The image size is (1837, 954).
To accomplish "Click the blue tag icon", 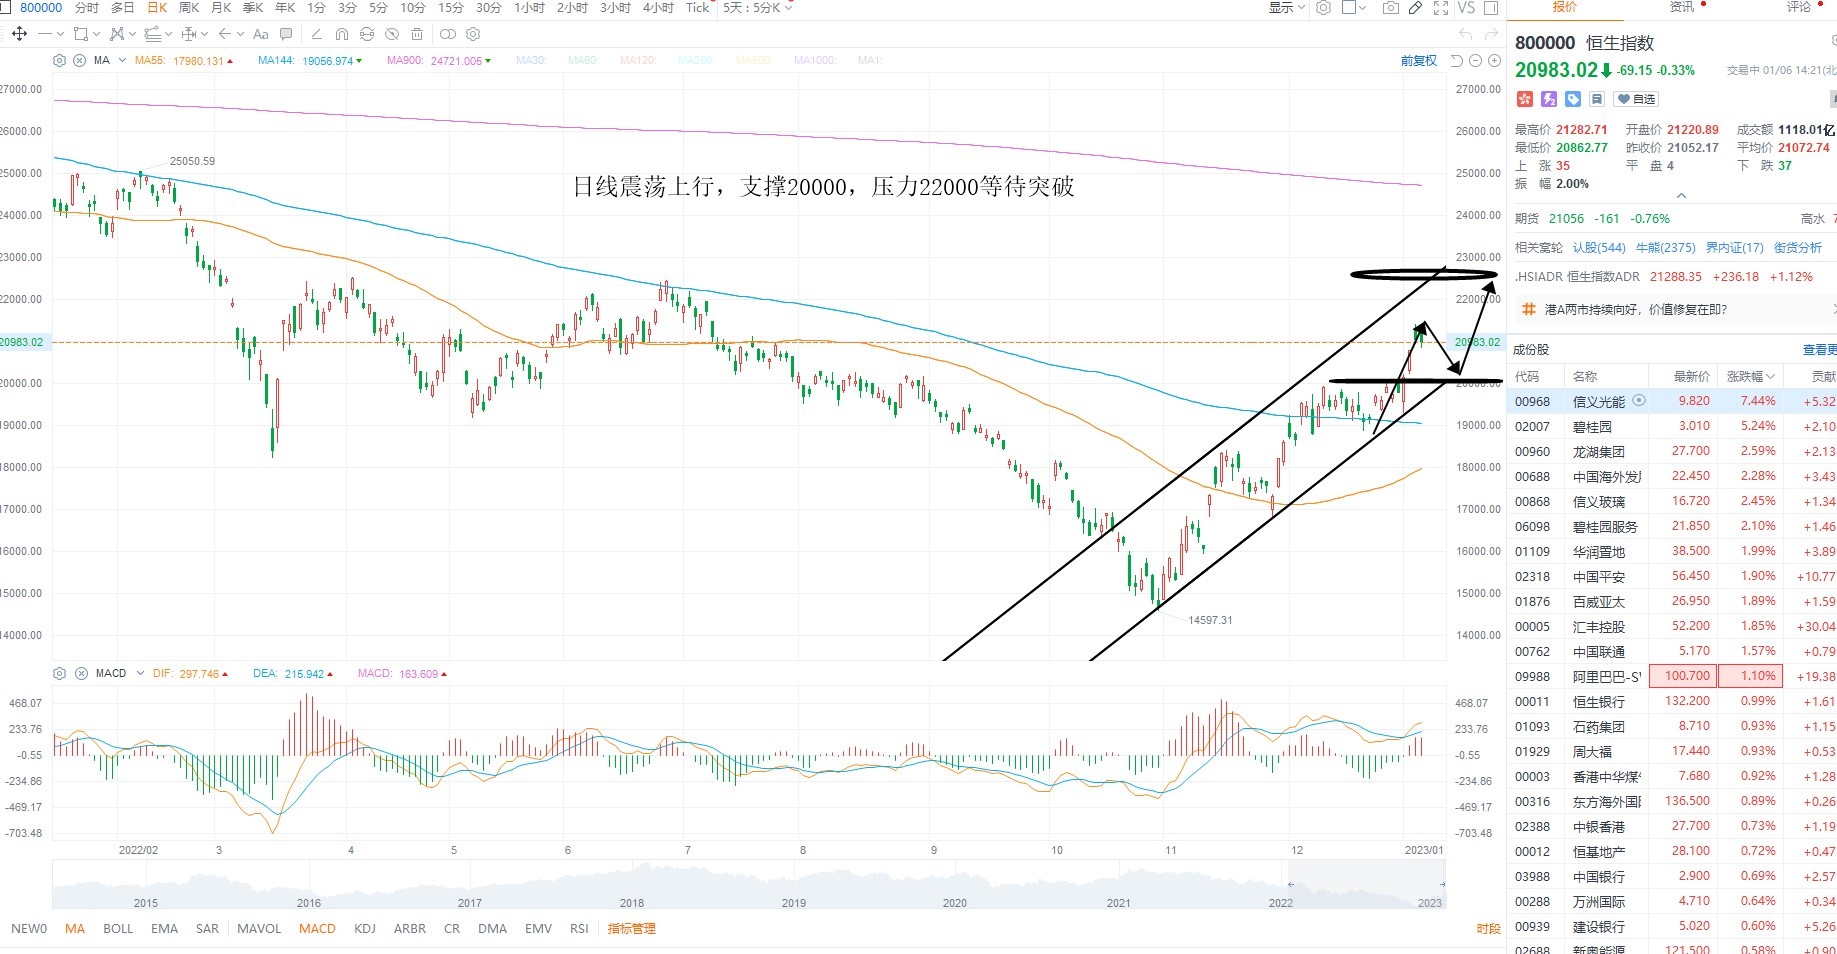I will [1573, 99].
